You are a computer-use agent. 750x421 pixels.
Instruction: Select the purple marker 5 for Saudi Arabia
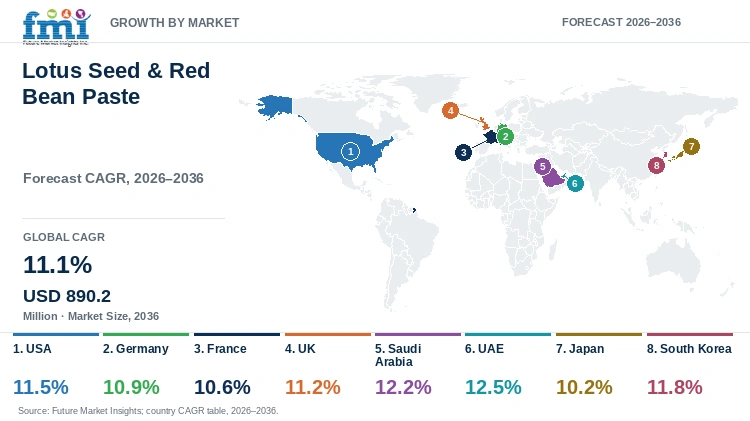(542, 166)
